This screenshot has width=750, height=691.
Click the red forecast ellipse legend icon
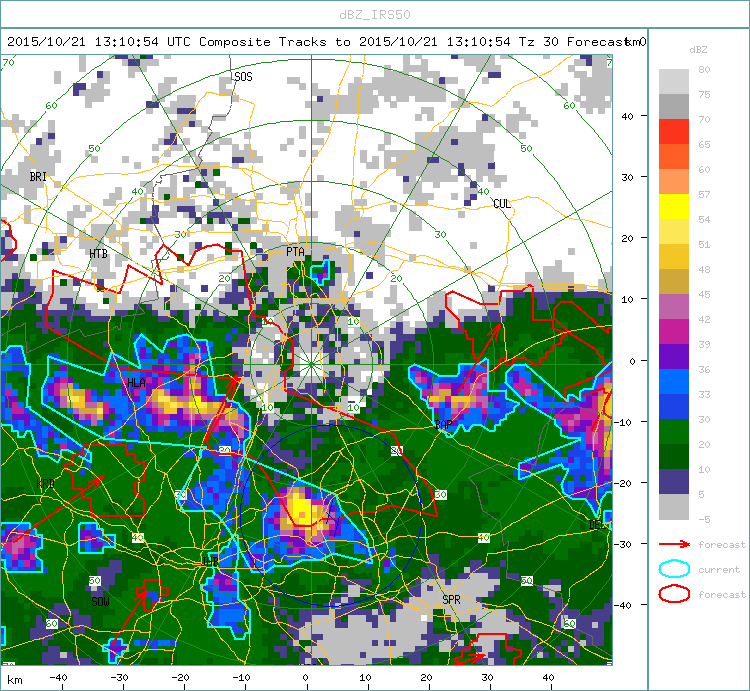click(x=674, y=594)
